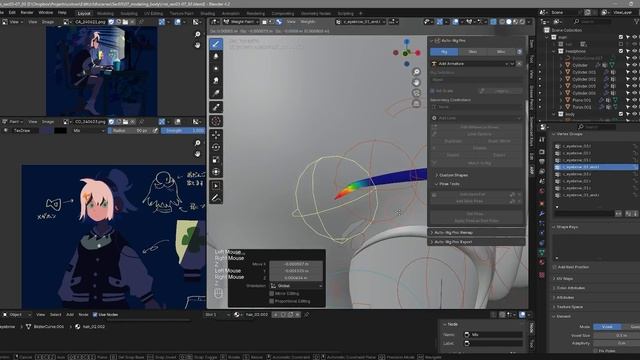
Task: Hide Torus.001 object with eye icon
Action: [x=635, y=107]
